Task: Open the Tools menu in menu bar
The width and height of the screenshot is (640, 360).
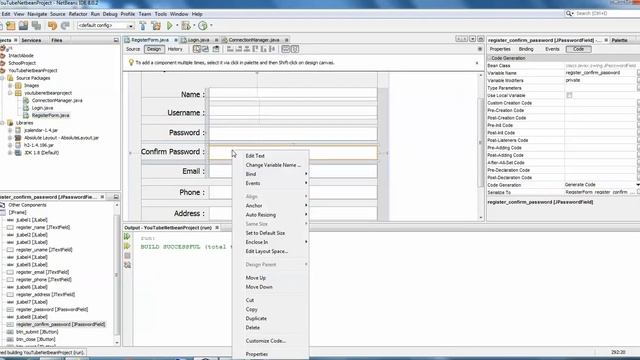Action: point(160,14)
